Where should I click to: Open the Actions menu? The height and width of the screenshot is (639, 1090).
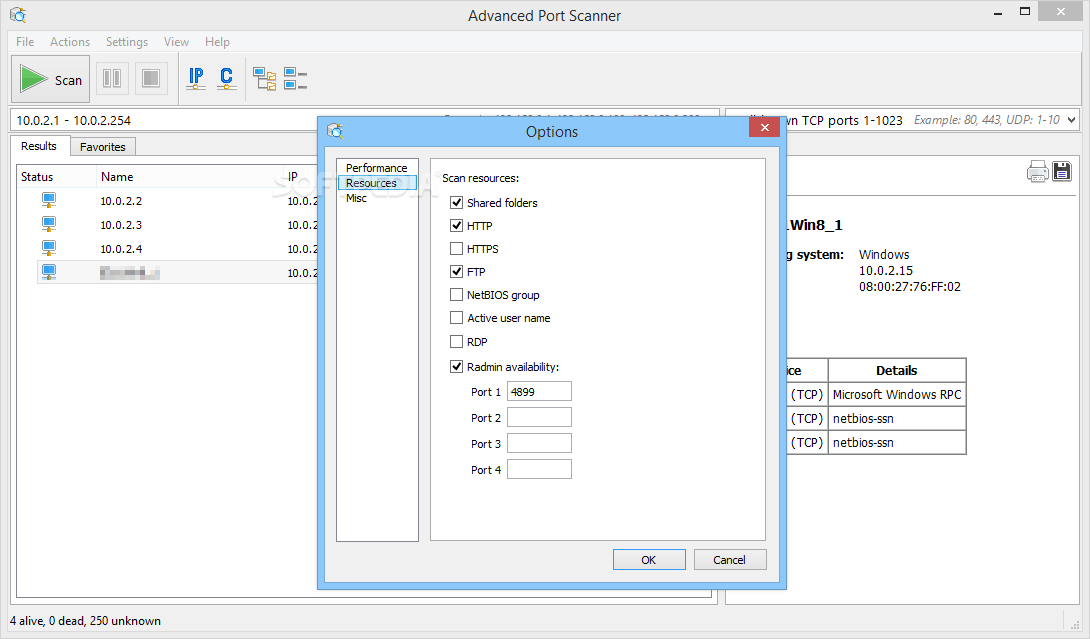[x=70, y=42]
